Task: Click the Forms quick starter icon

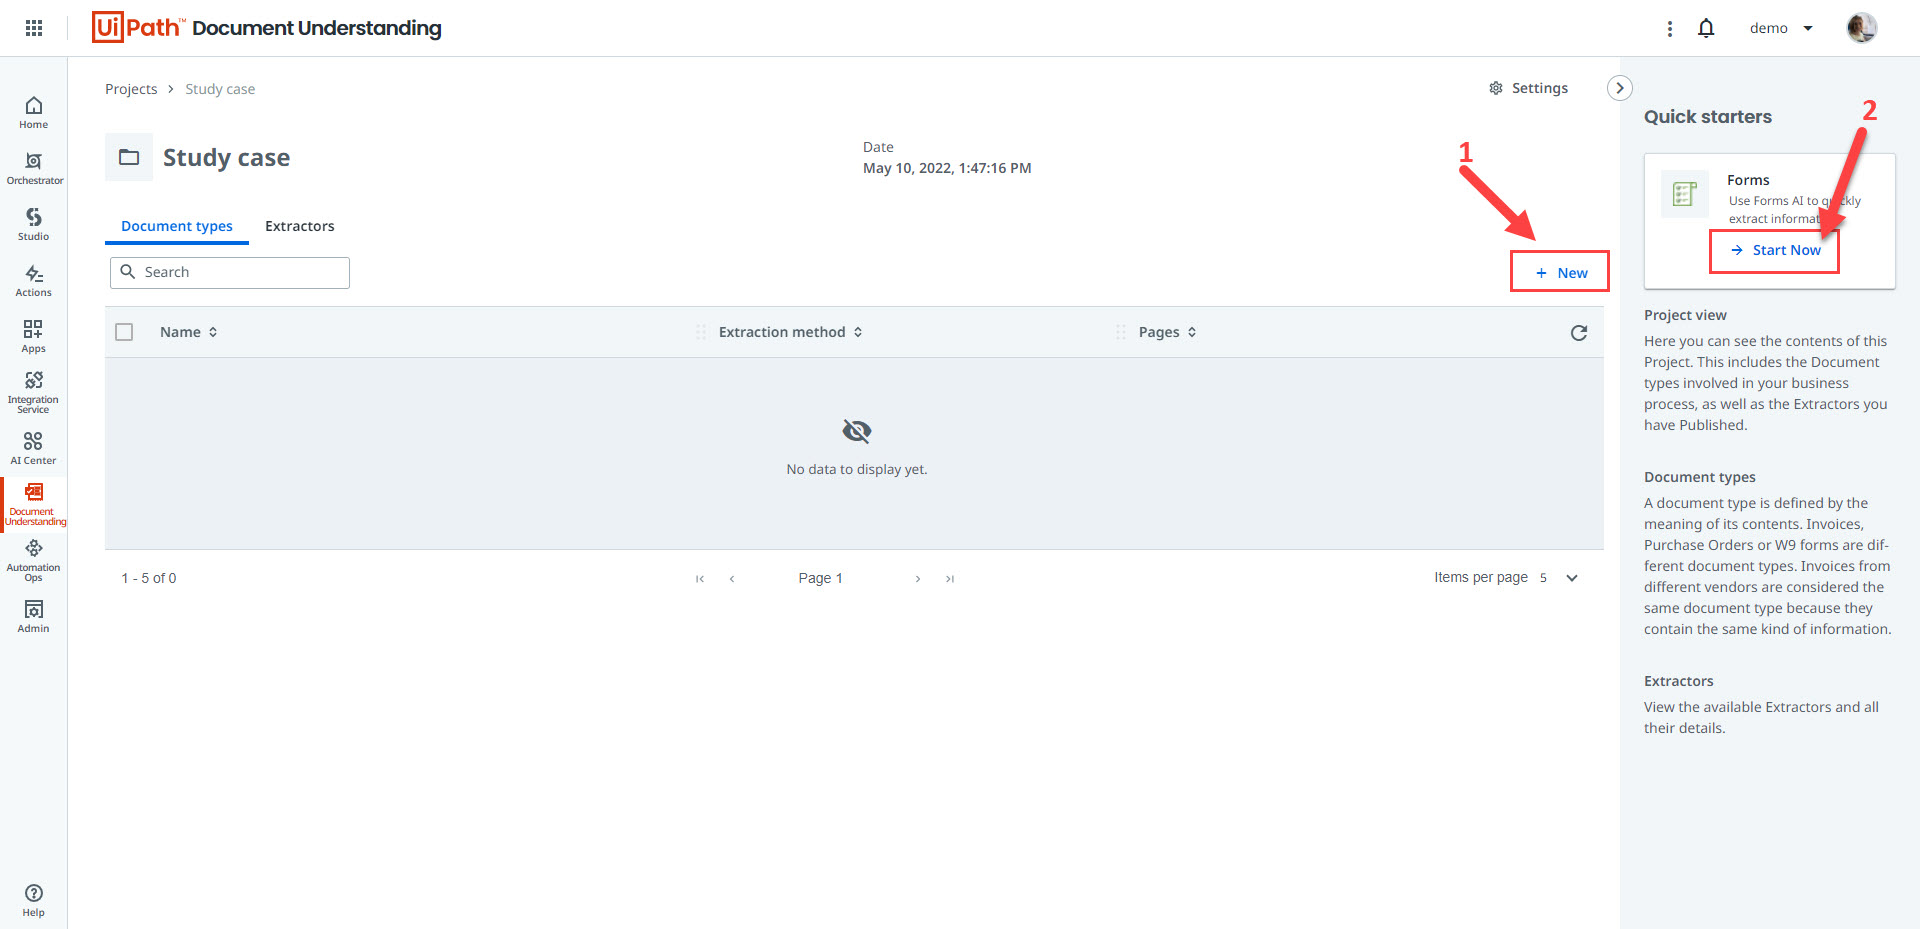Action: [x=1685, y=194]
